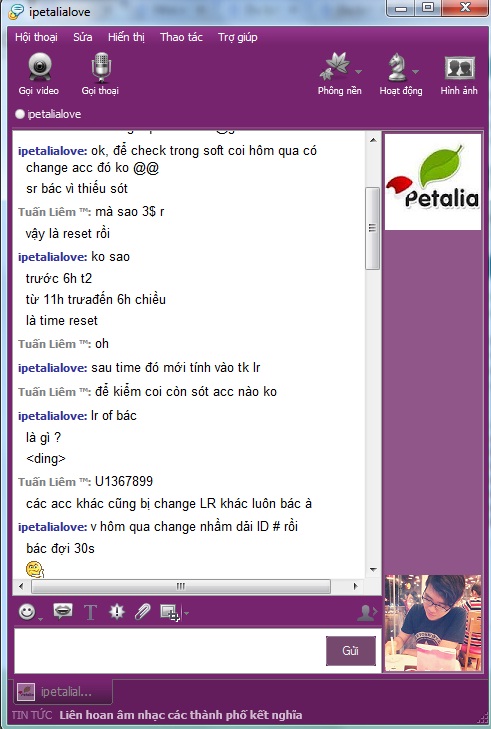The width and height of the screenshot is (491, 729).
Task: Open the Thao tác menu
Action: click(x=181, y=37)
